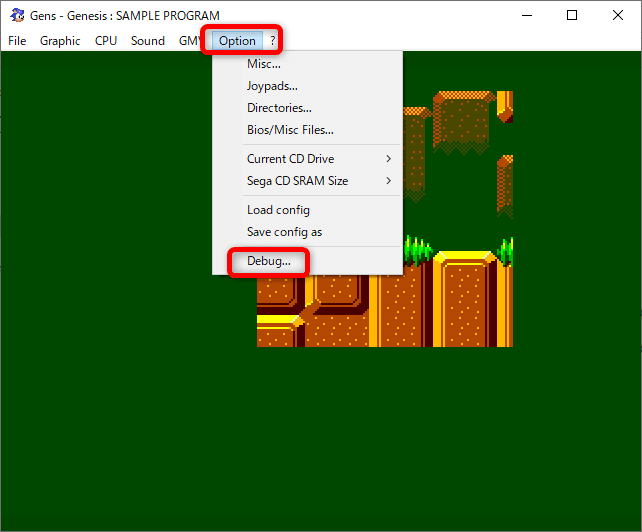Expand Current CD Drive submenu
642x532 pixels.
pos(307,159)
